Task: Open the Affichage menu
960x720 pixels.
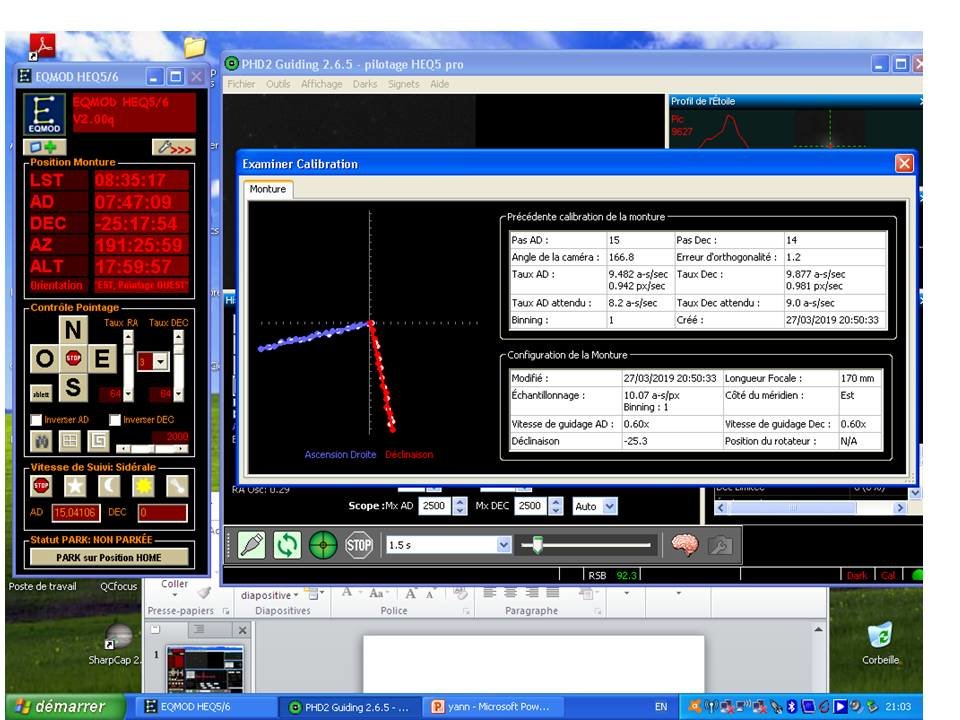Action: coord(321,84)
